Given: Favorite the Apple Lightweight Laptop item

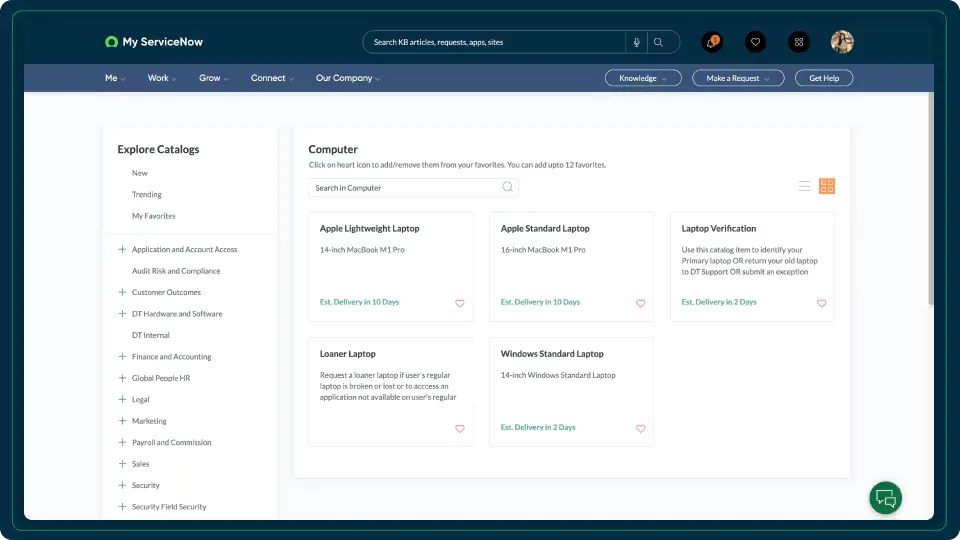Looking at the screenshot, I should tap(460, 303).
